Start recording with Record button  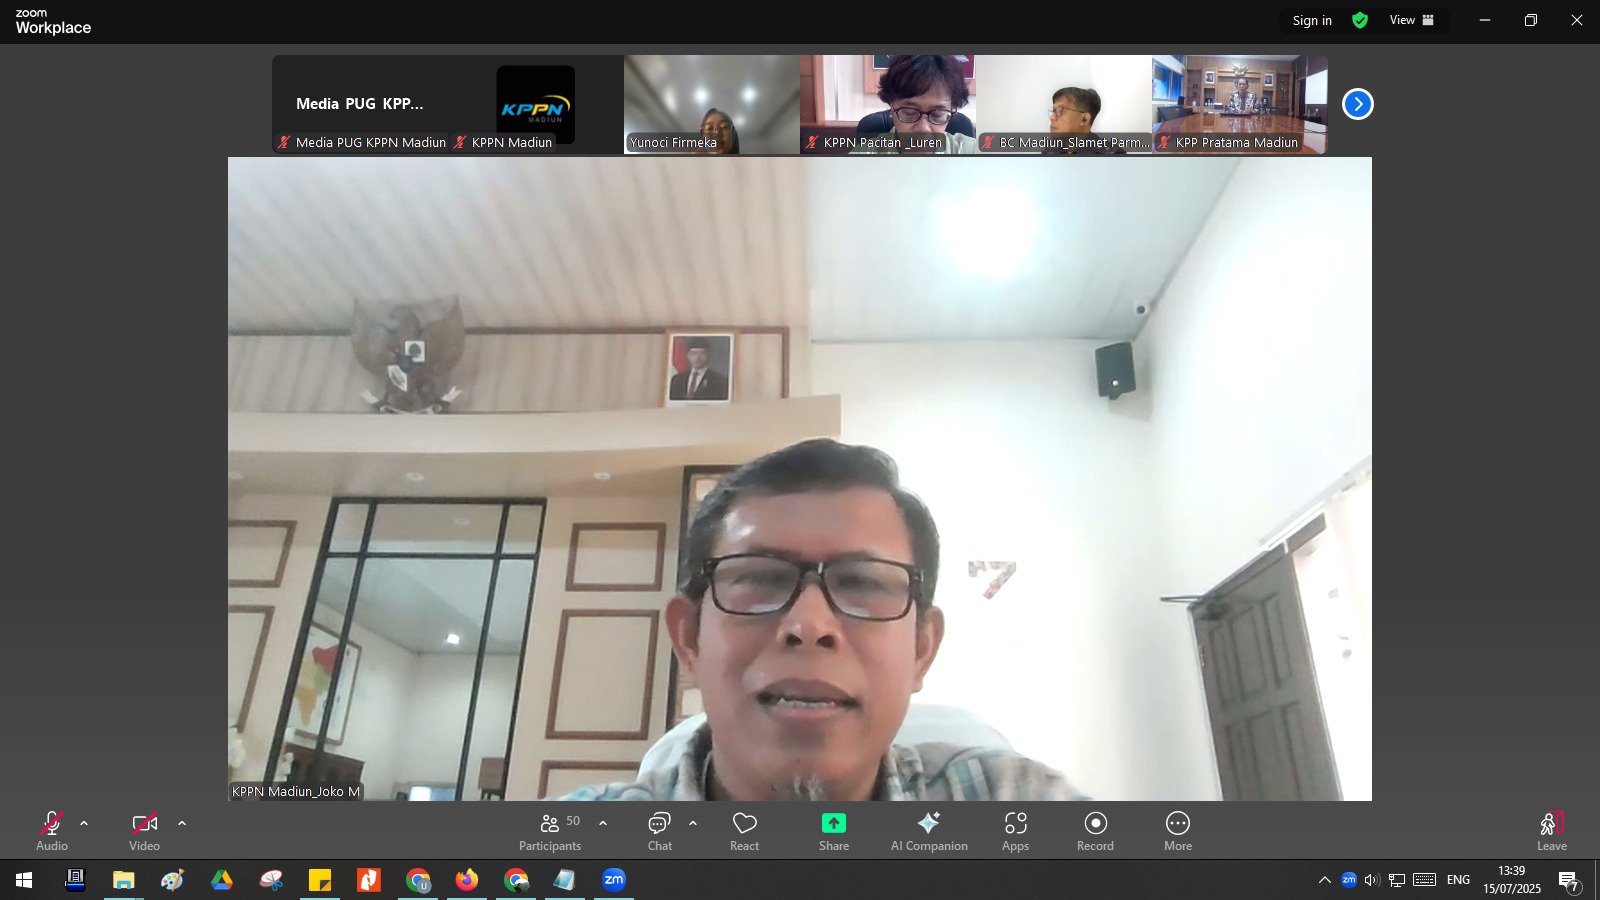click(x=1096, y=831)
